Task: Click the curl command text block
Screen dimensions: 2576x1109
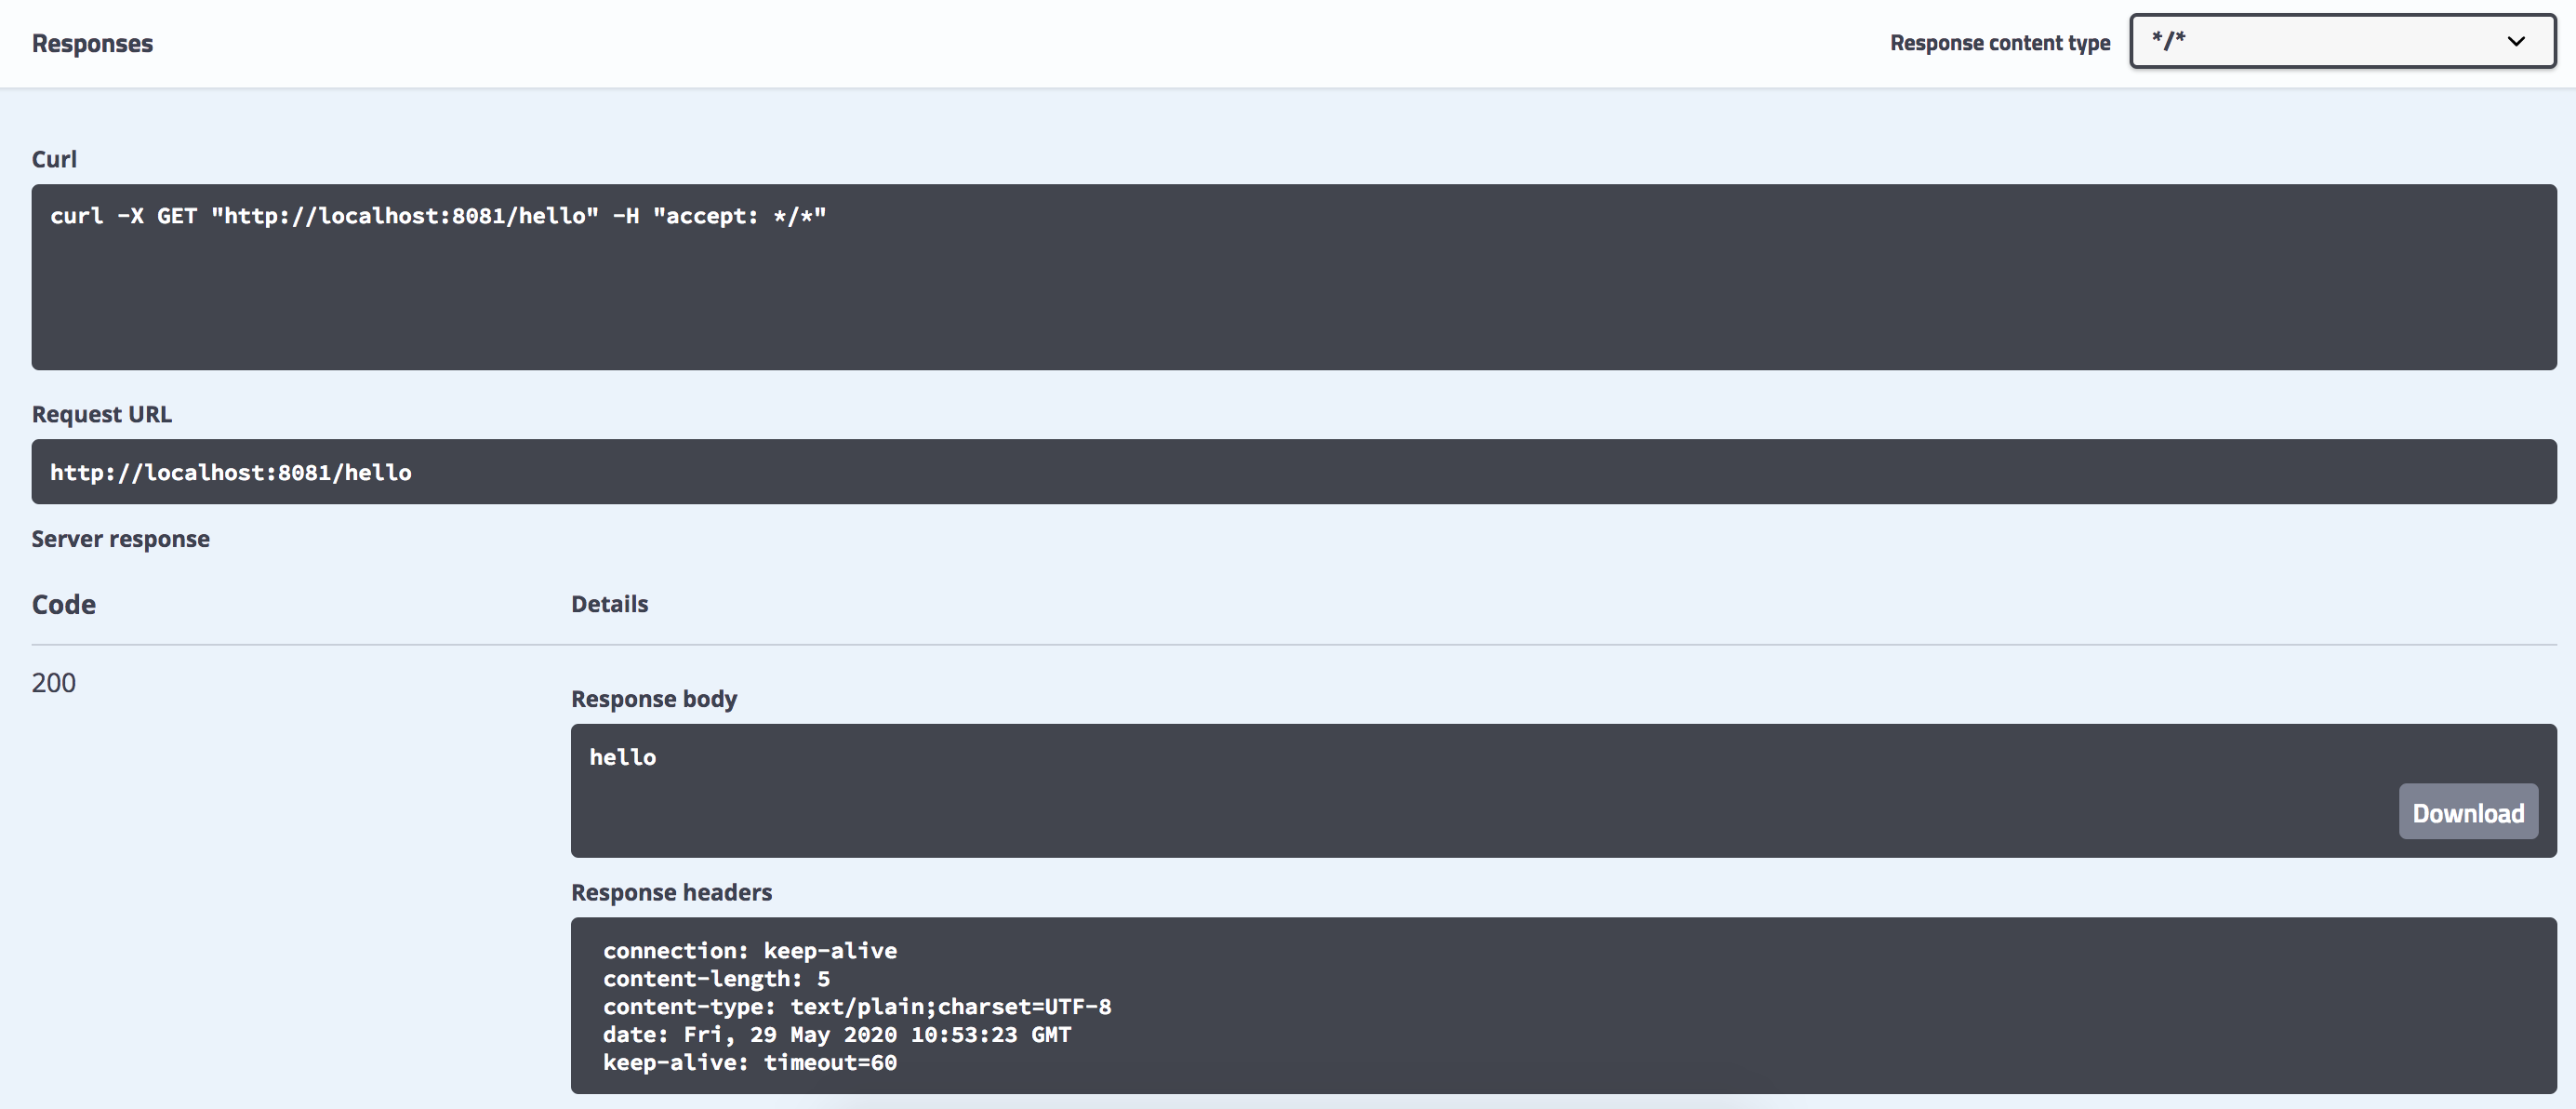Action: coord(438,216)
